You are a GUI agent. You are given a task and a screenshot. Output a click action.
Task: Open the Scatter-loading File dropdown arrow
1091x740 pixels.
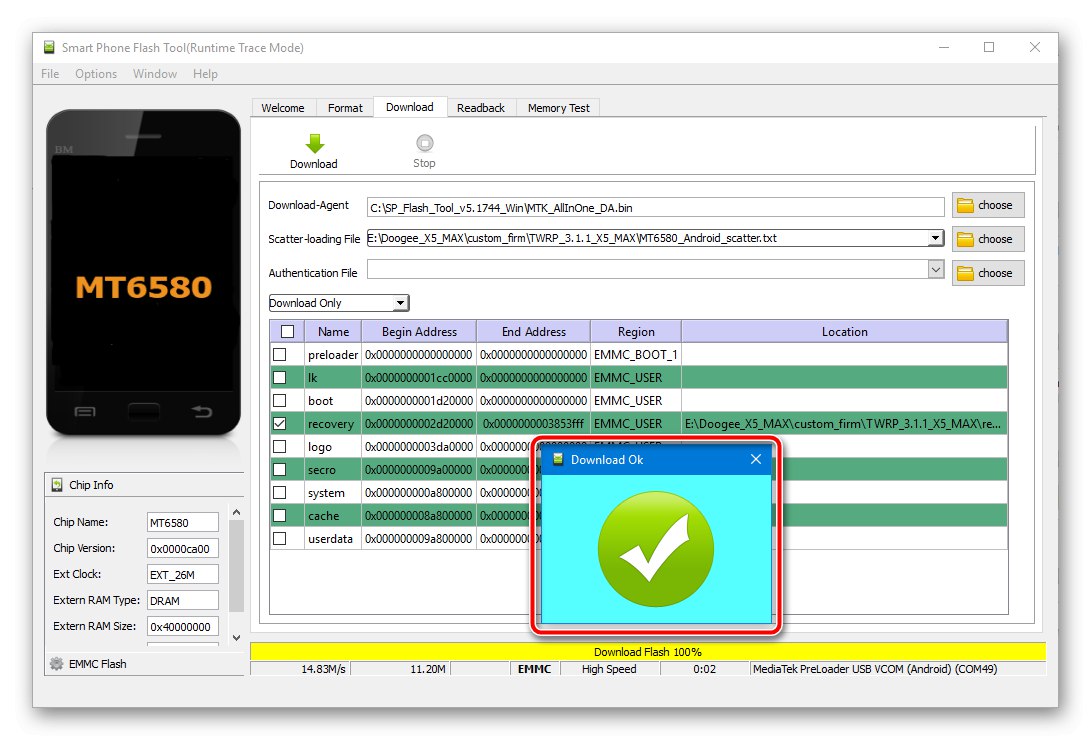click(x=937, y=239)
